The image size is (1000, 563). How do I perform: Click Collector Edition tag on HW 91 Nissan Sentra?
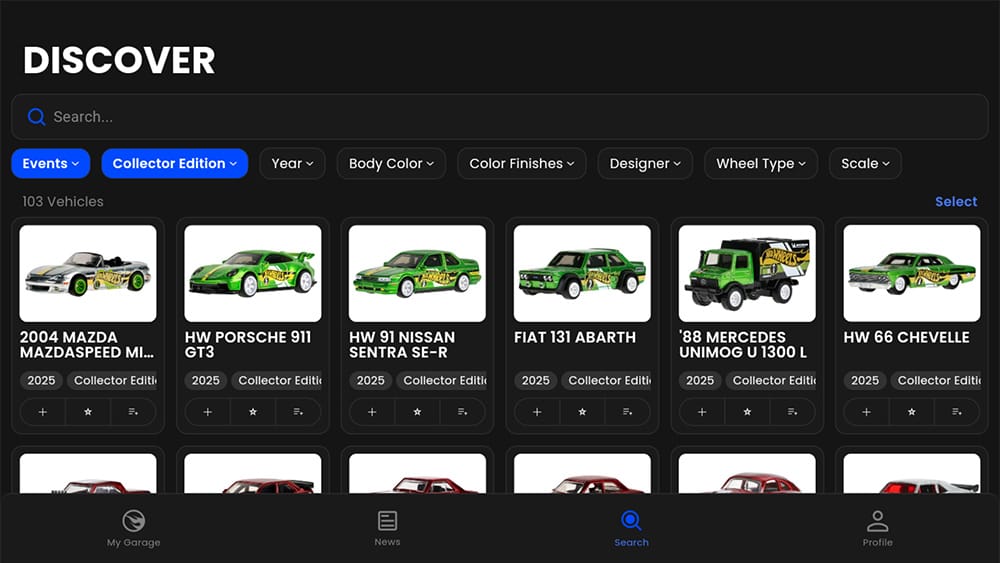441,381
